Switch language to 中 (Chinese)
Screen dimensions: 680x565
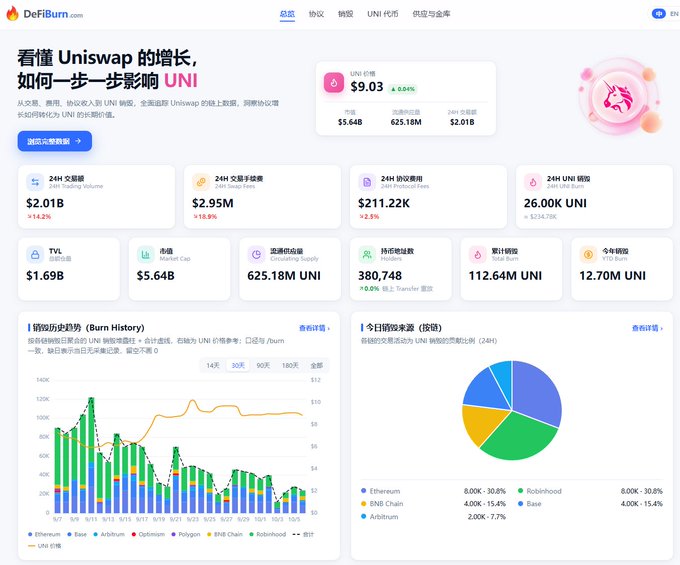[659, 14]
